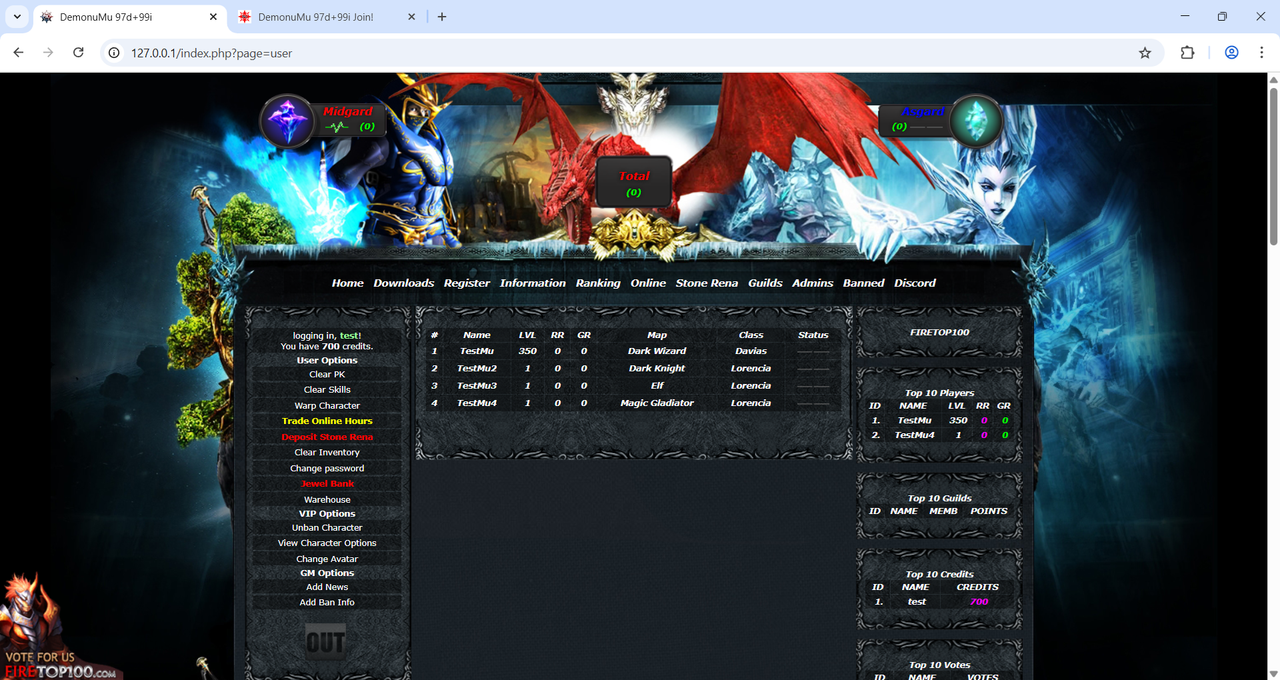Open View Character Options link

pos(327,544)
